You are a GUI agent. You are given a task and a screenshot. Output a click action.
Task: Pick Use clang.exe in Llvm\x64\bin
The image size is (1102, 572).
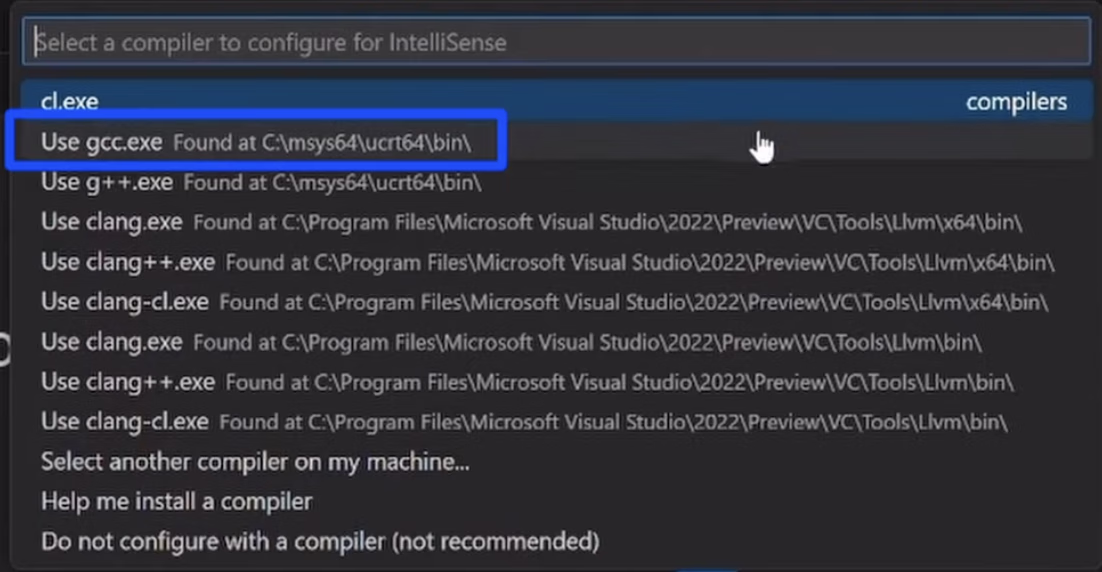(556, 222)
